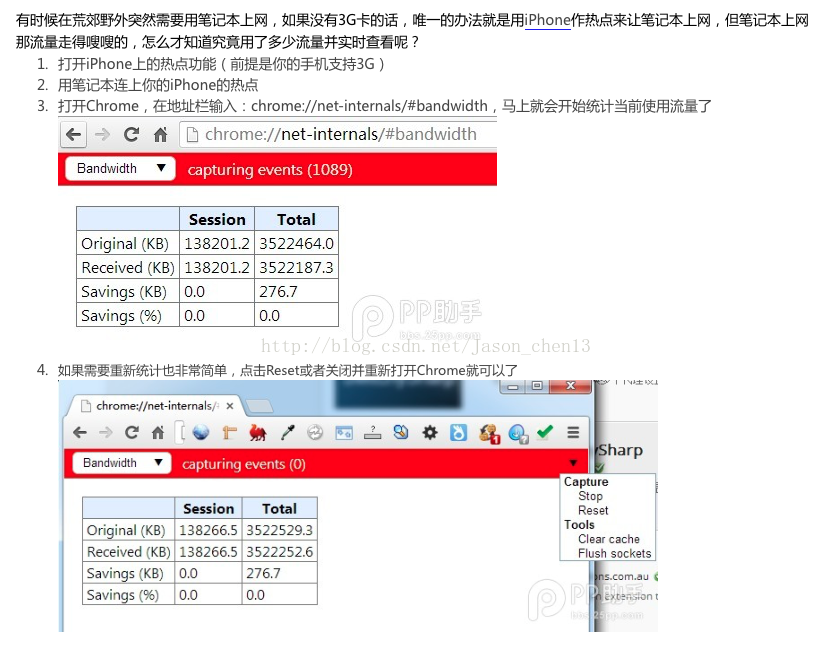This screenshot has width=832, height=671.
Task: Click back arrow in second Chrome window
Action: pyautogui.click(x=80, y=433)
